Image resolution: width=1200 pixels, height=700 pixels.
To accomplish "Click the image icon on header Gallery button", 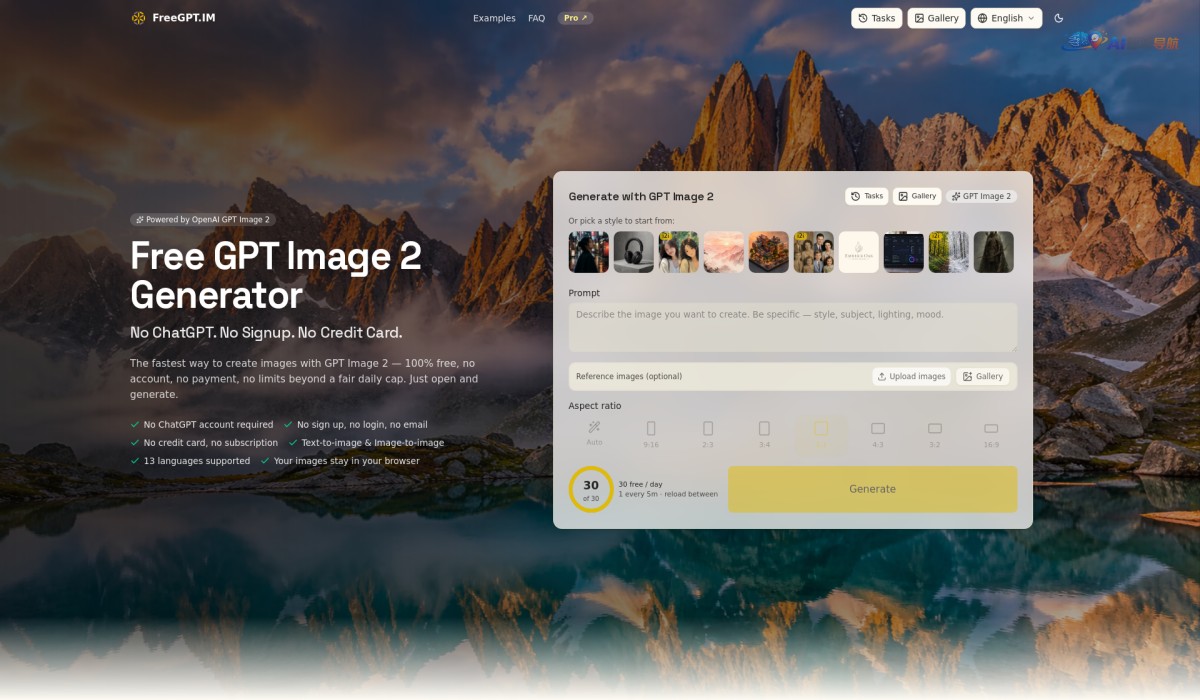I will (919, 18).
